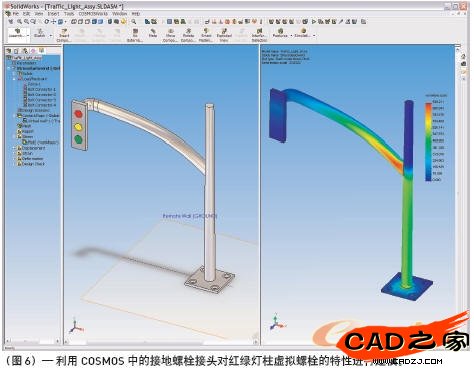
Task: Collapse the Load/Restraint tree node
Action: tap(14, 79)
